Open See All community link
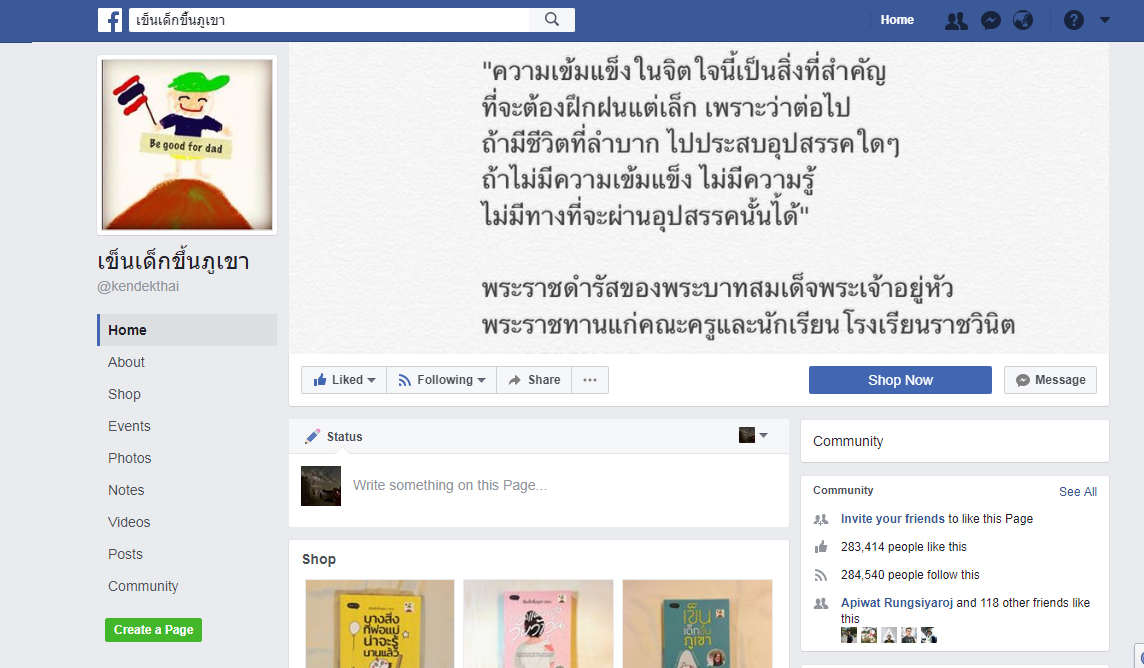The height and width of the screenshot is (668, 1144). pos(1078,492)
